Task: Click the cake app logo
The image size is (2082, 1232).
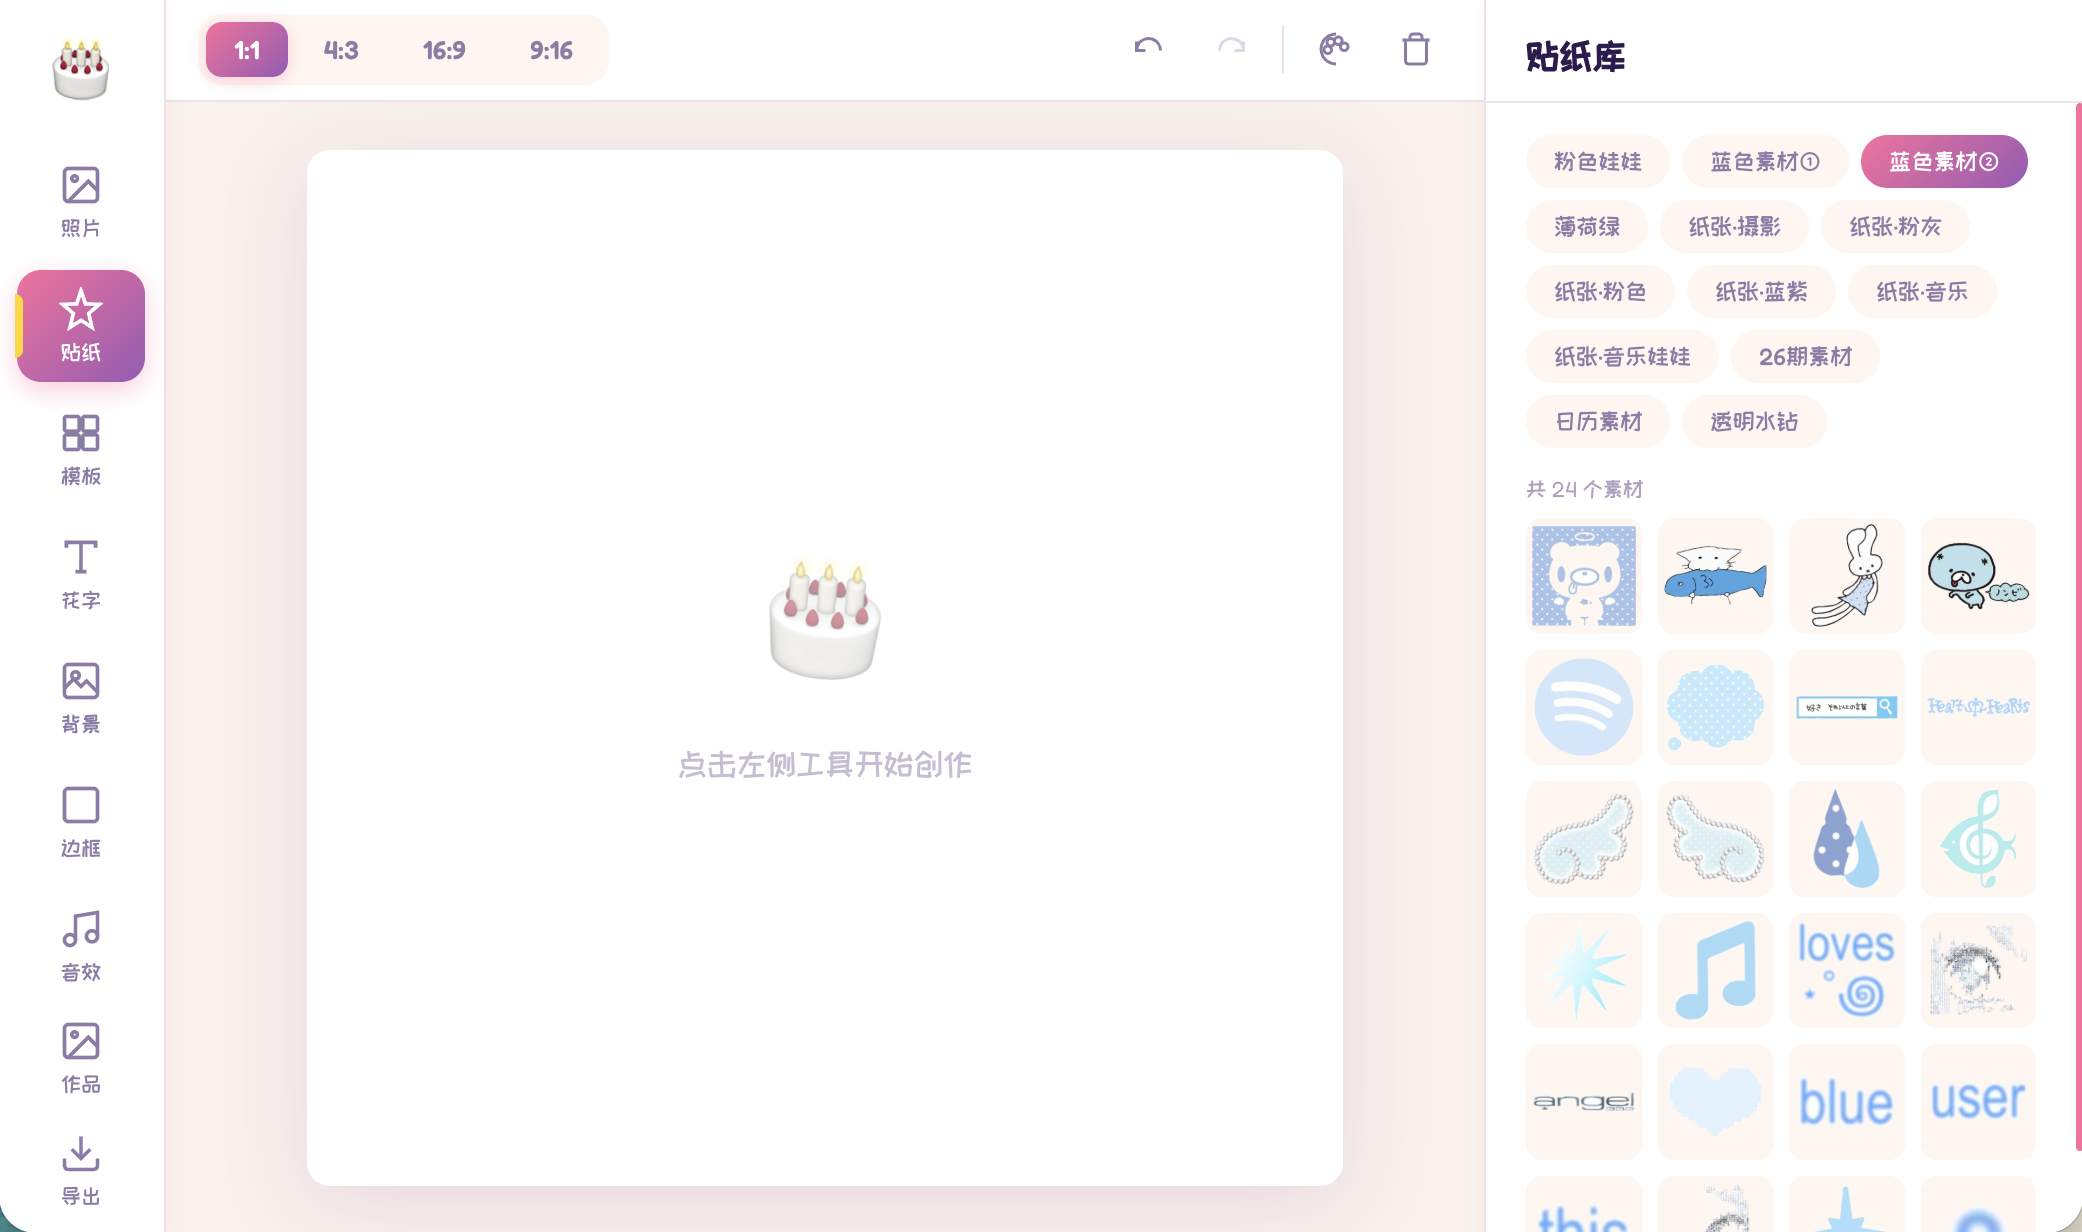Action: click(x=81, y=70)
